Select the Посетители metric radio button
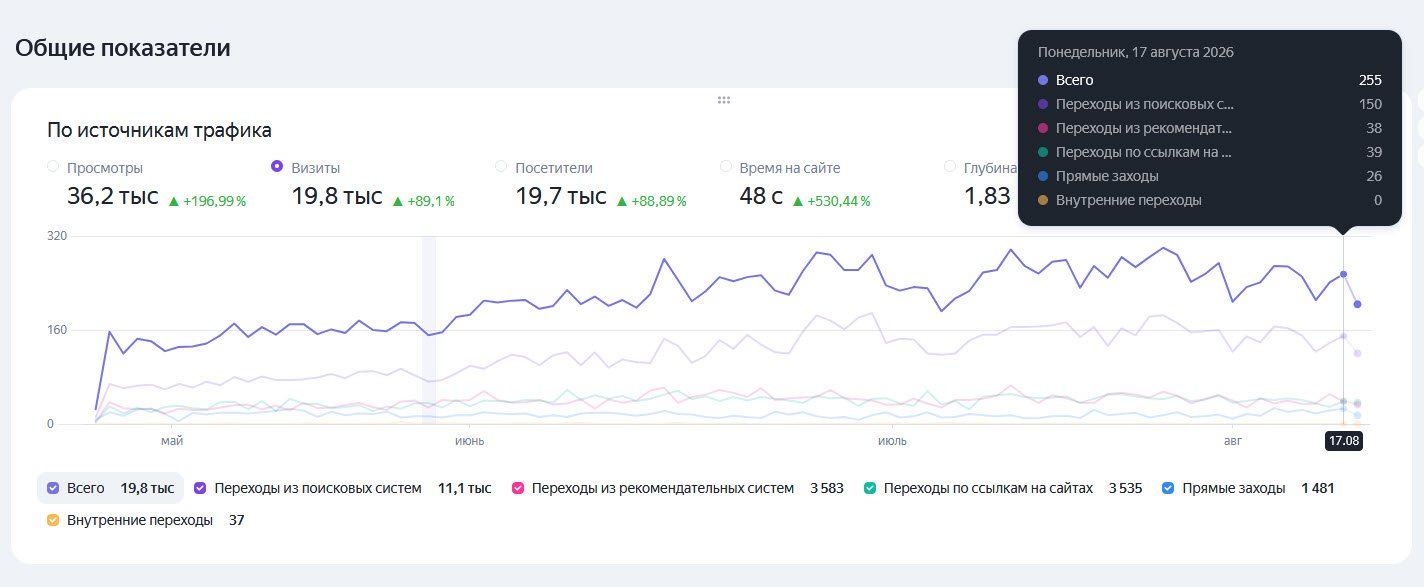 [501, 167]
